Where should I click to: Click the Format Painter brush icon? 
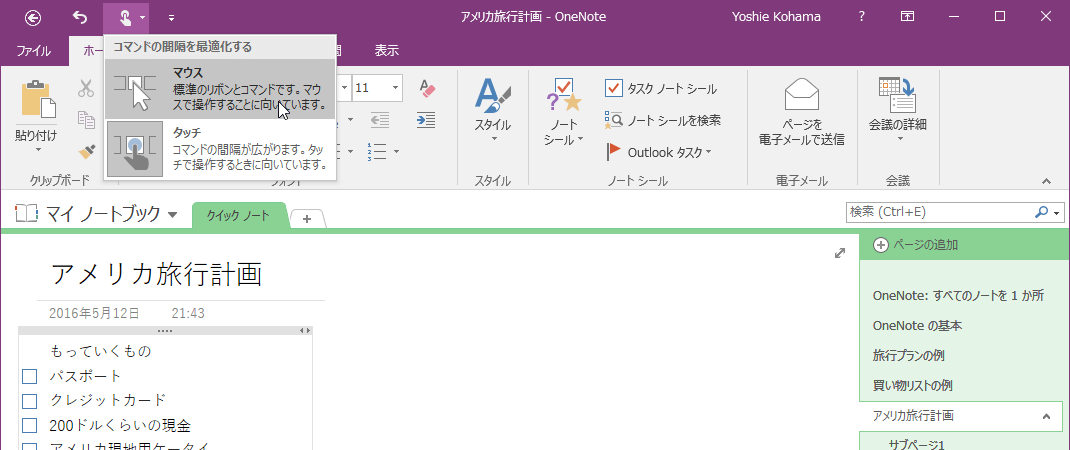tap(87, 151)
